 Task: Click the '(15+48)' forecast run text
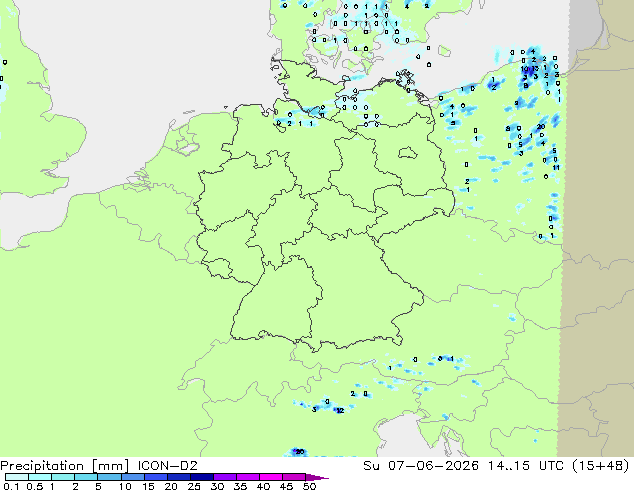[601, 466]
